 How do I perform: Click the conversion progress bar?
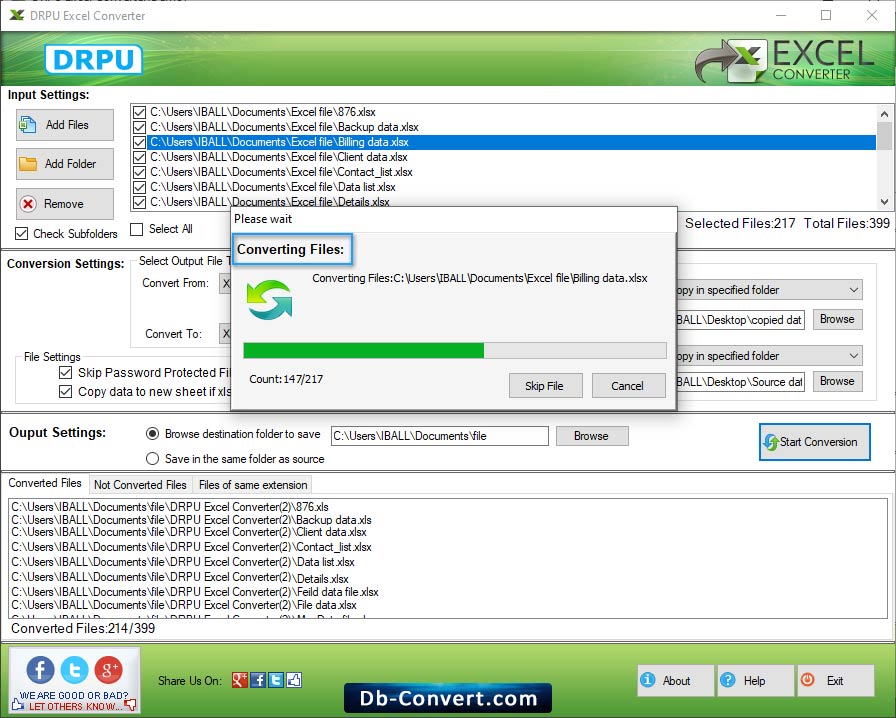point(455,350)
